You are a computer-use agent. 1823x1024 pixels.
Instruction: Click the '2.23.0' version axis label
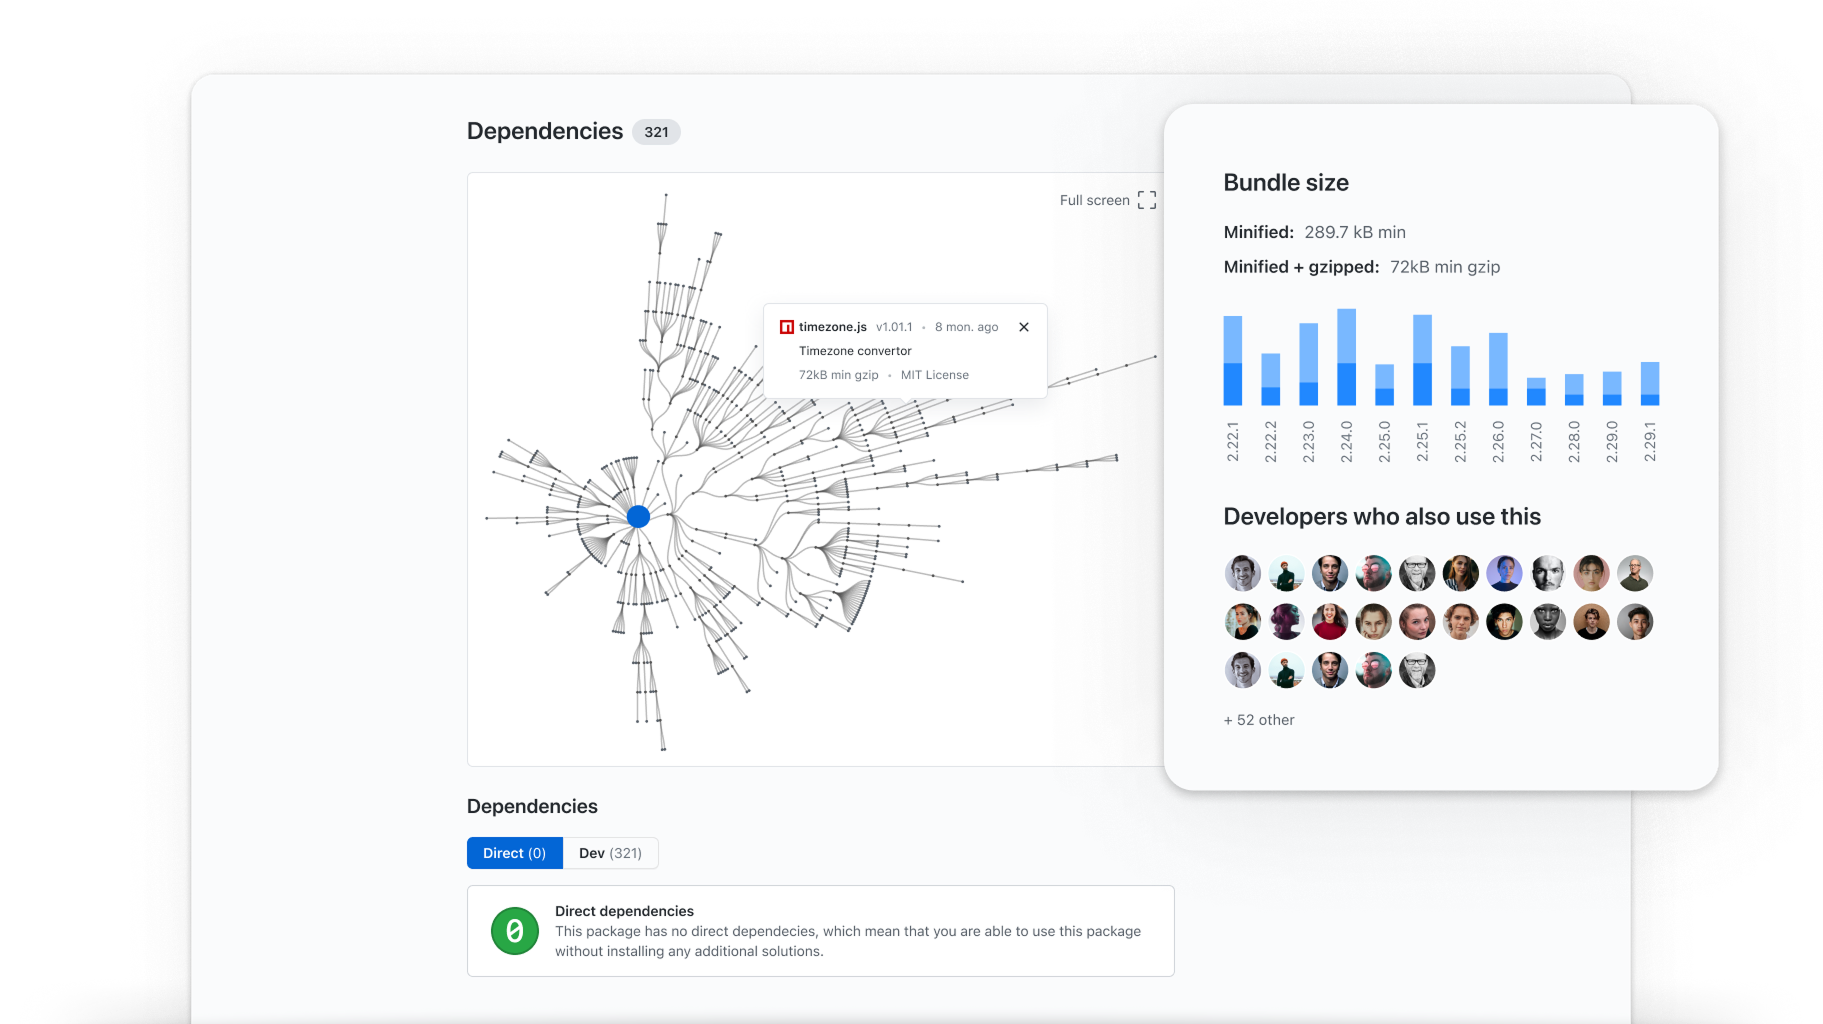pos(1308,442)
